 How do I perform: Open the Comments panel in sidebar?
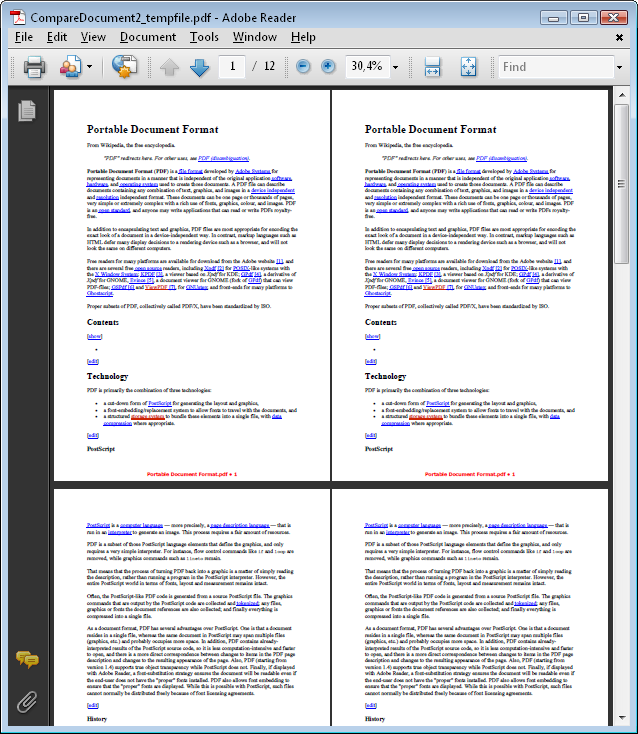click(x=26, y=660)
